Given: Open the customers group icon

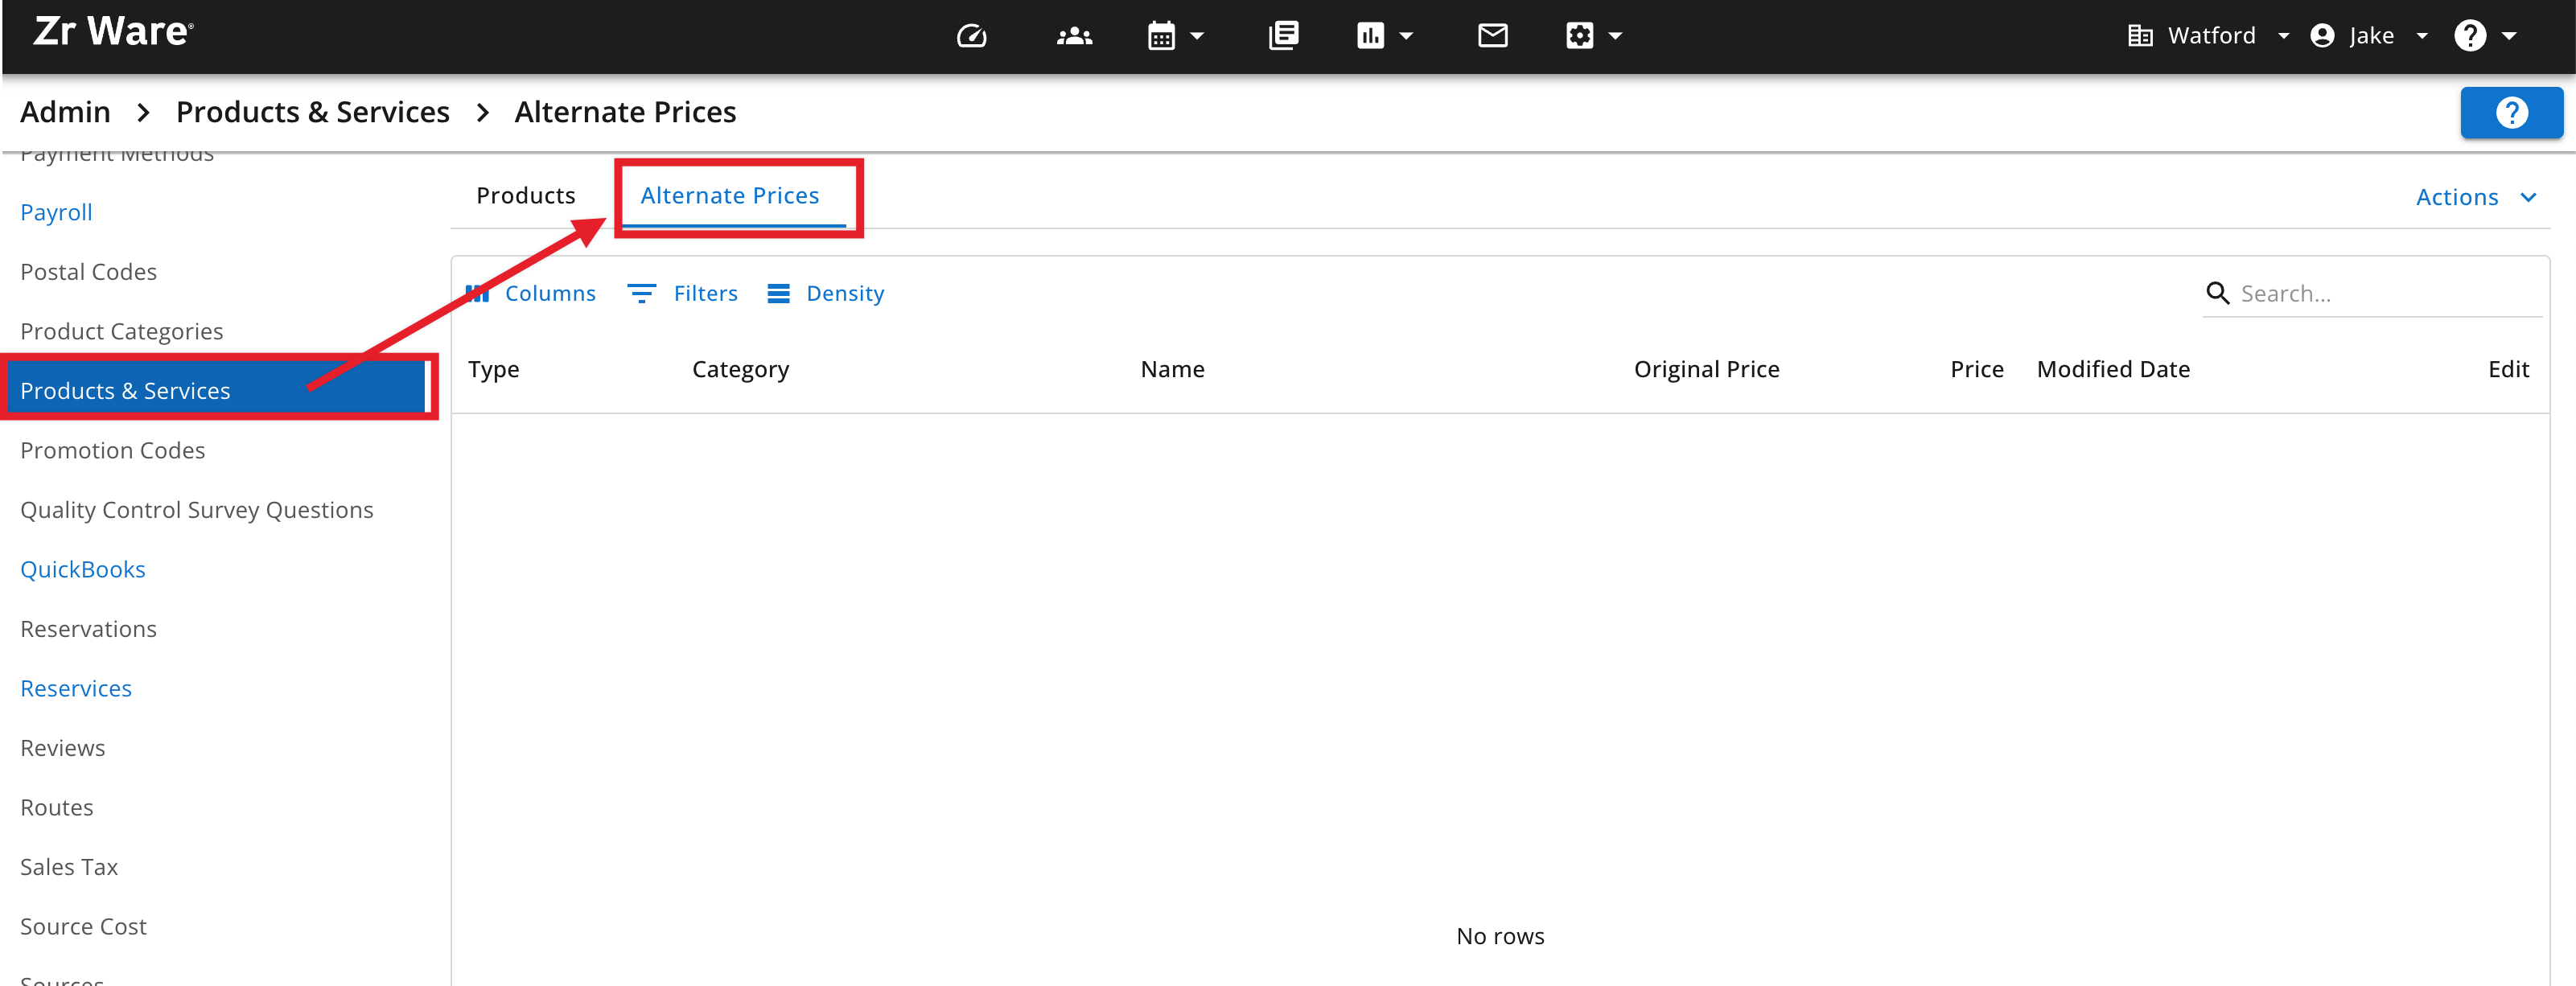Looking at the screenshot, I should 1074,36.
